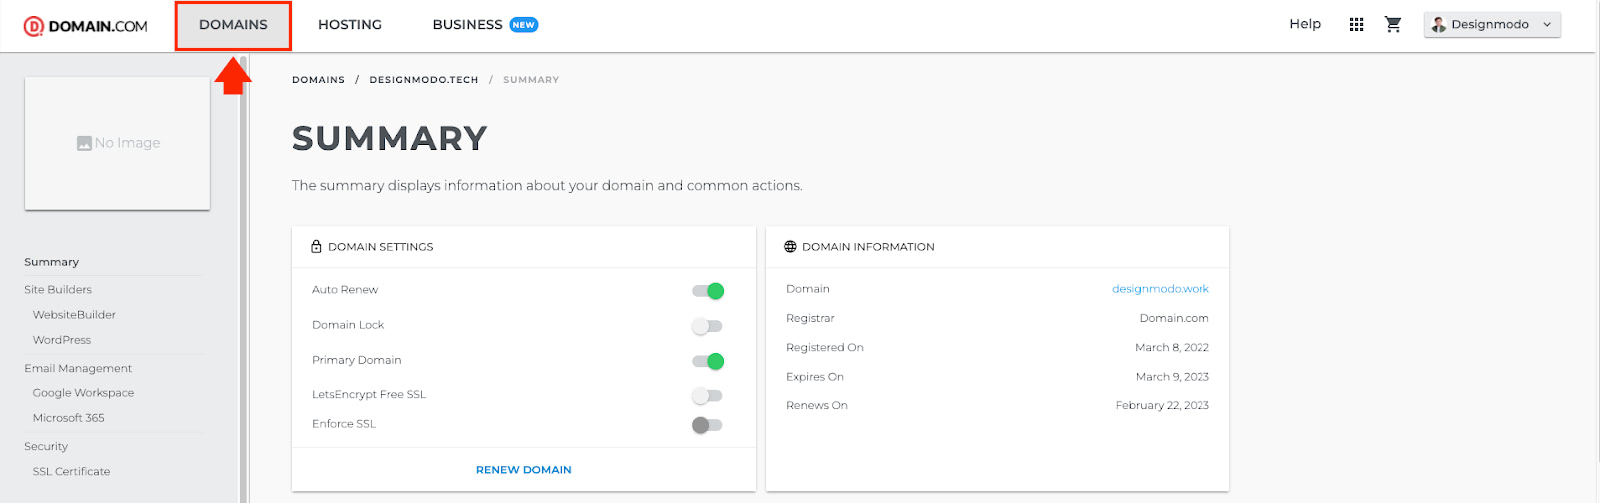Click the Enforce SSL label
The height and width of the screenshot is (503, 1600).
click(x=344, y=424)
